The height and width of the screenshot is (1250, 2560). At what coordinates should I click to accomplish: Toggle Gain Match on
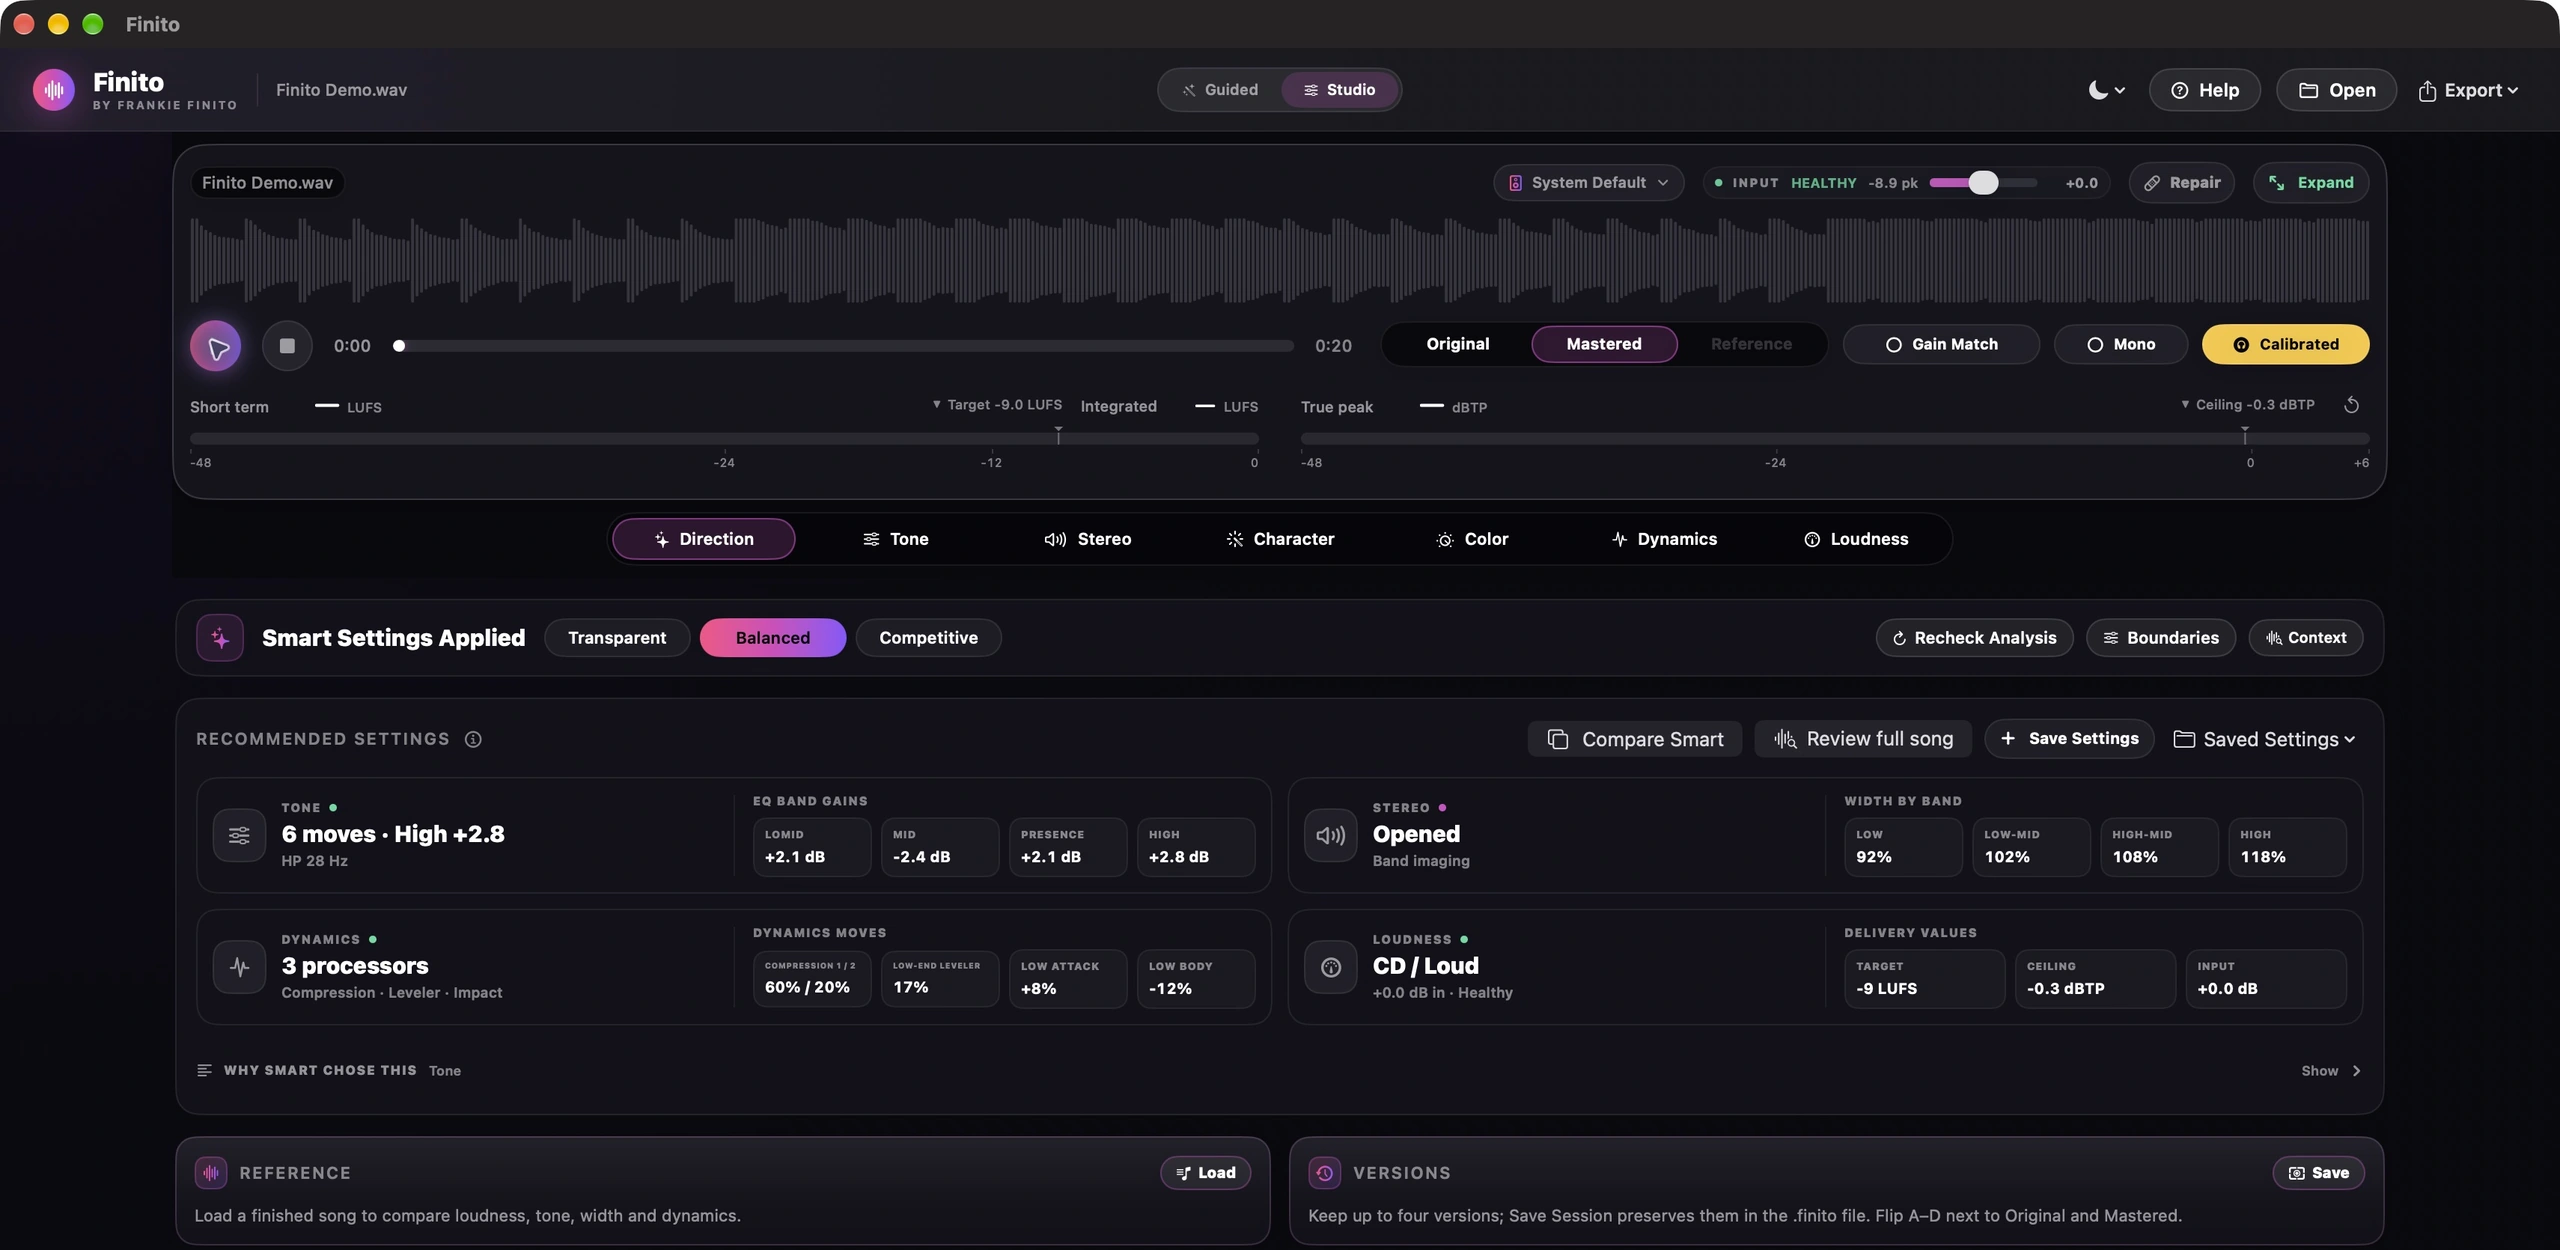pyautogui.click(x=1941, y=344)
